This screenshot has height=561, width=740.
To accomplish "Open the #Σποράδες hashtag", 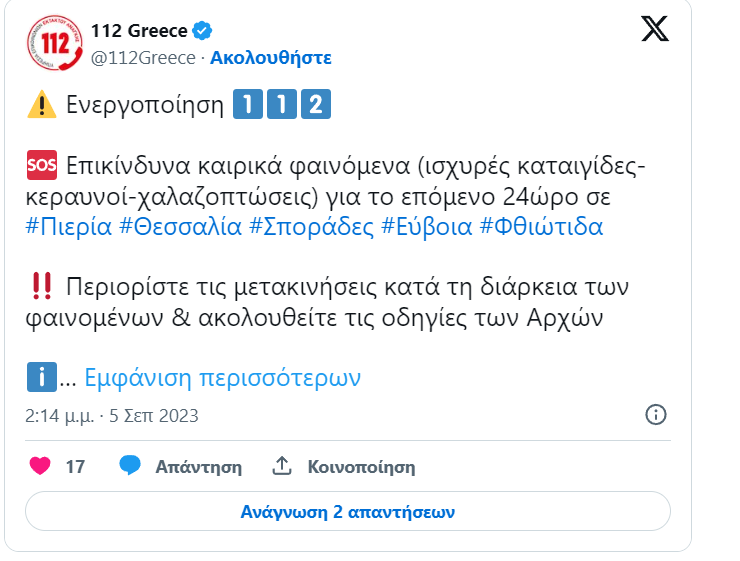I will click(x=311, y=226).
